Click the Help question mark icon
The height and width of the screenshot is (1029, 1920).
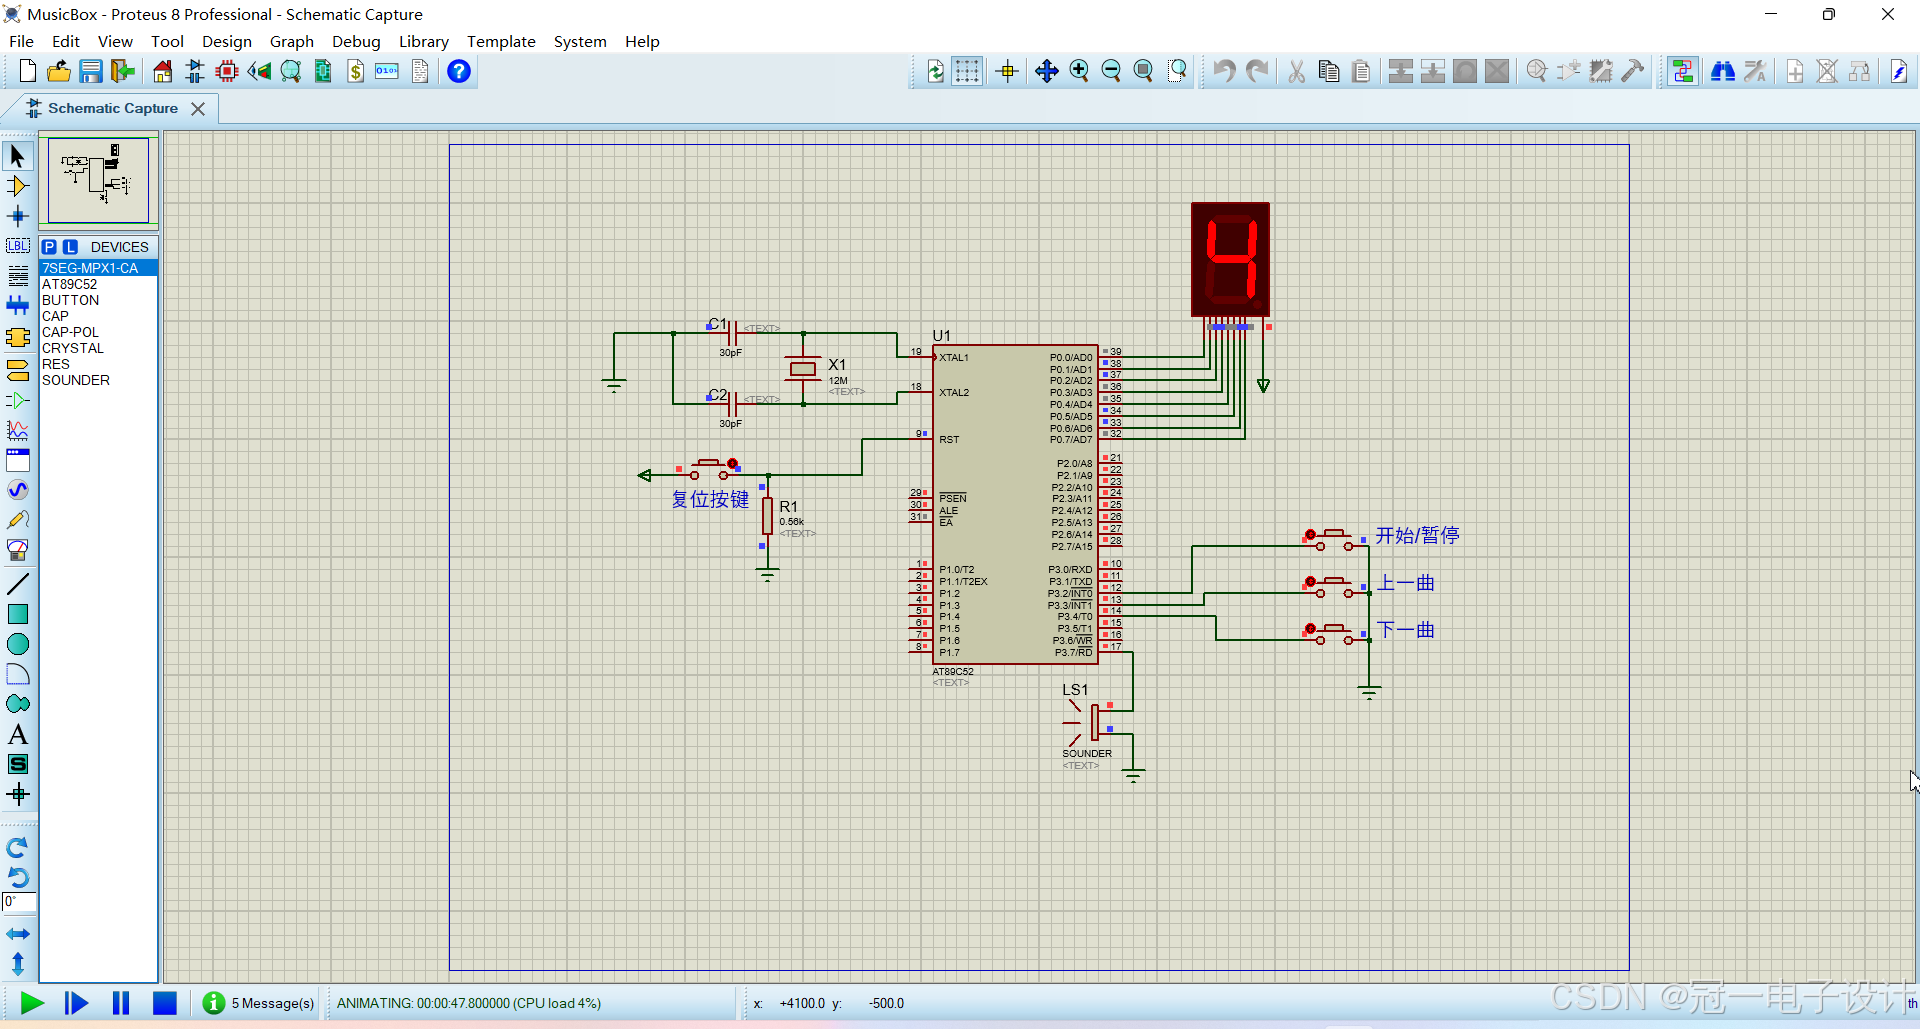459,71
